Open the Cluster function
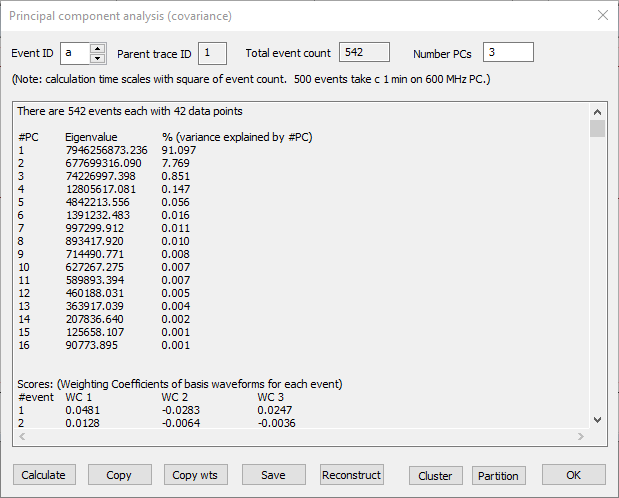619x498 pixels. click(435, 476)
